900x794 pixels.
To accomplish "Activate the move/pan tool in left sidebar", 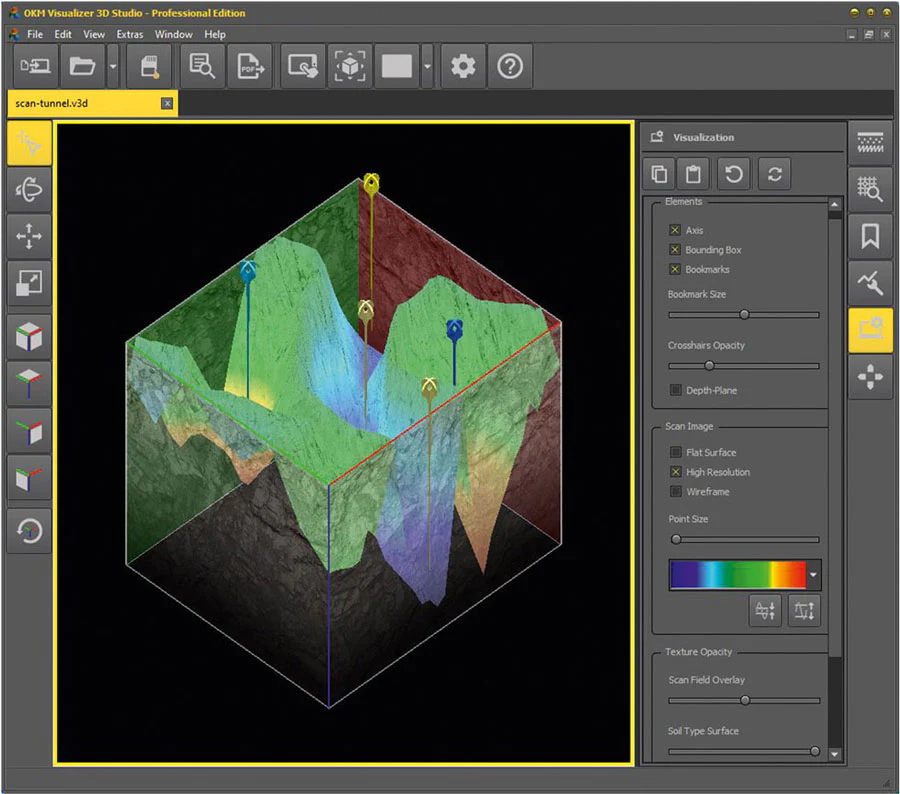I will tap(29, 237).
